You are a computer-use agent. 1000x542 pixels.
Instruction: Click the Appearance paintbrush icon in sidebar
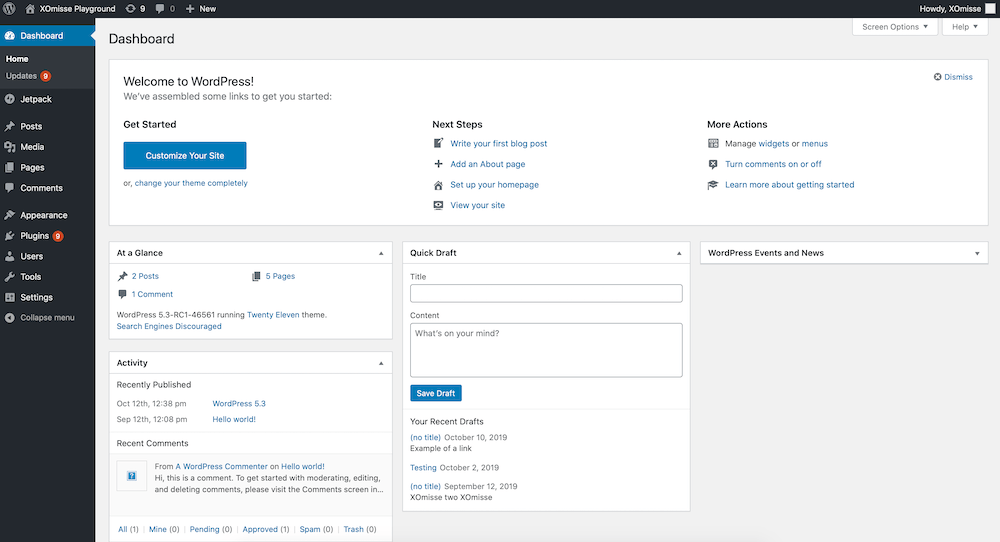coord(10,215)
